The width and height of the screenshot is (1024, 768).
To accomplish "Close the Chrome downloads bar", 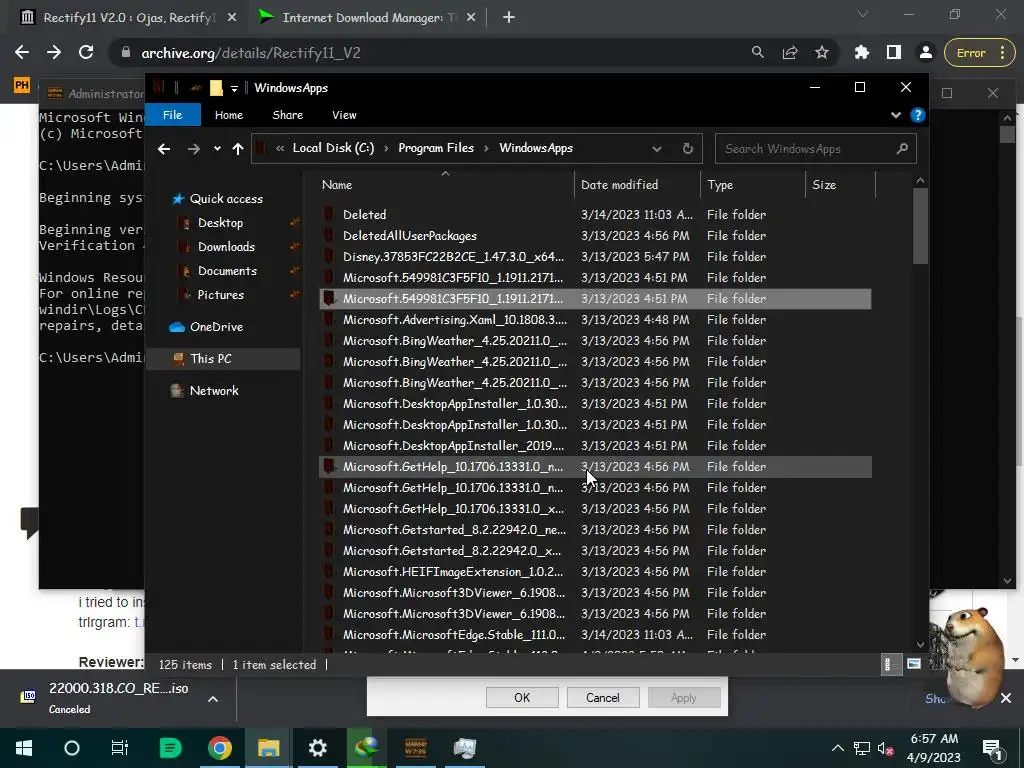I will click(1006, 698).
